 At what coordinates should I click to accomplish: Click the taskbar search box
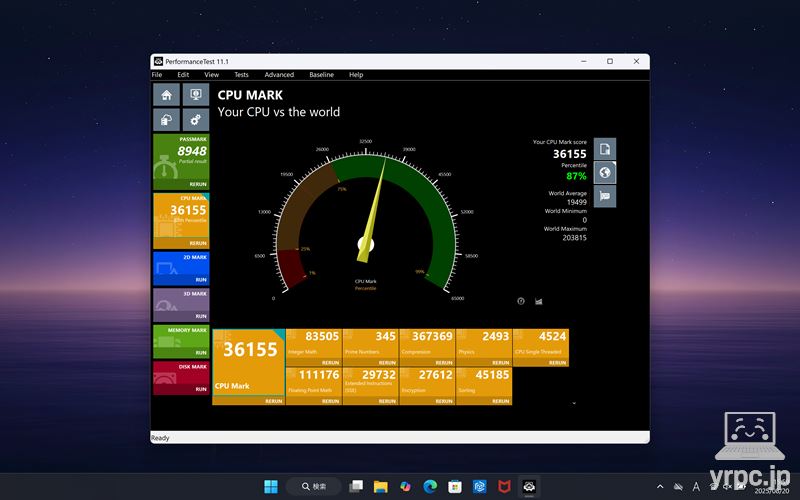[313, 486]
